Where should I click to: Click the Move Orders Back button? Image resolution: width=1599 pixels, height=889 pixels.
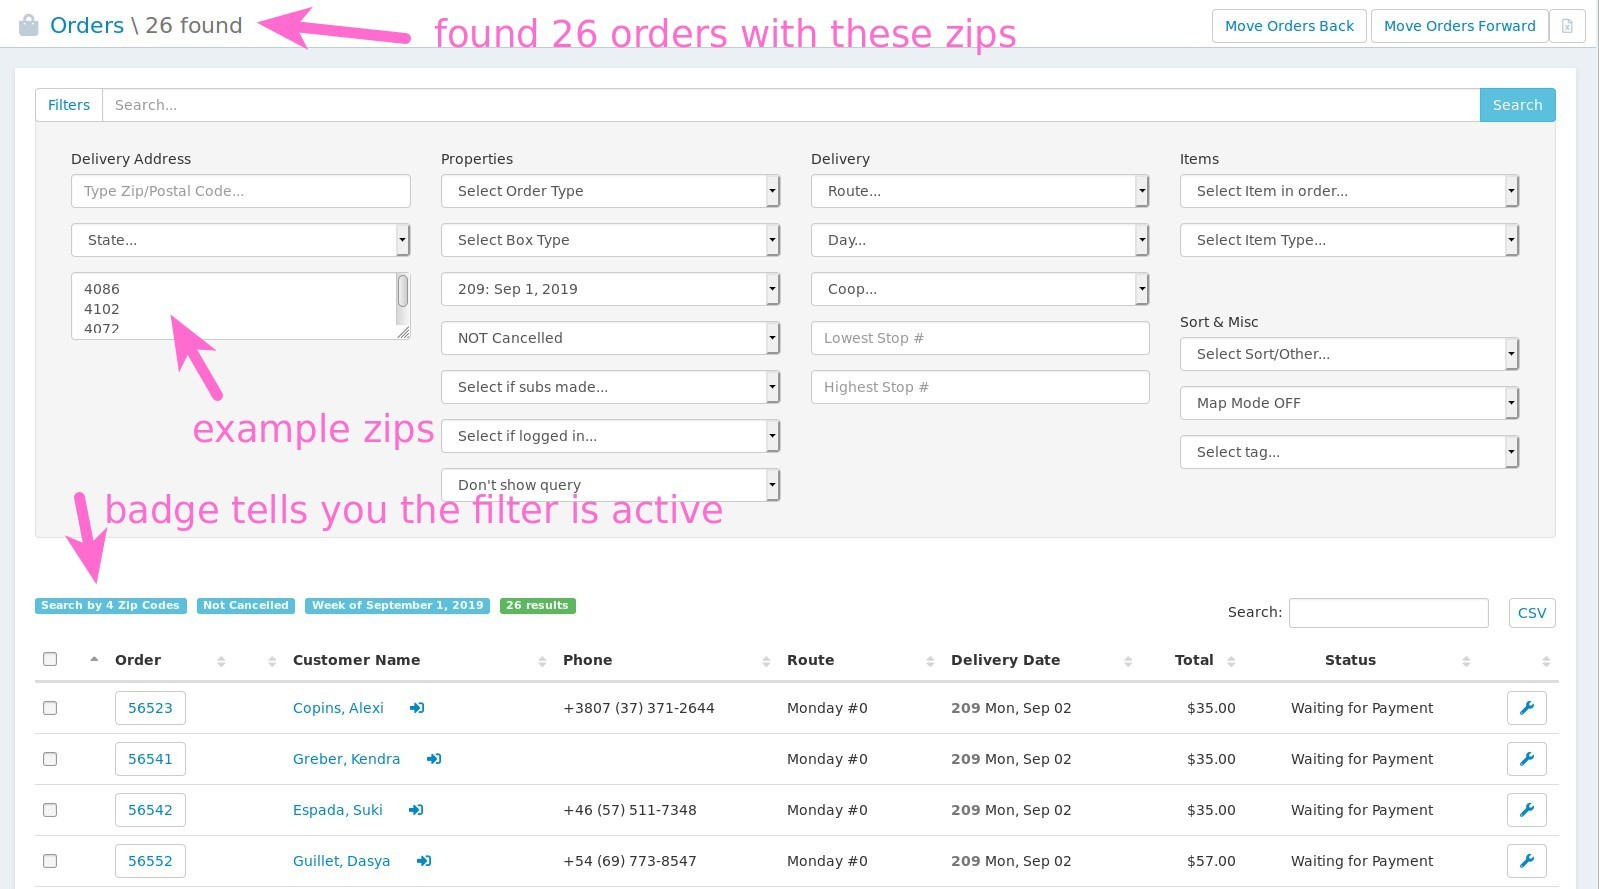coord(1289,26)
